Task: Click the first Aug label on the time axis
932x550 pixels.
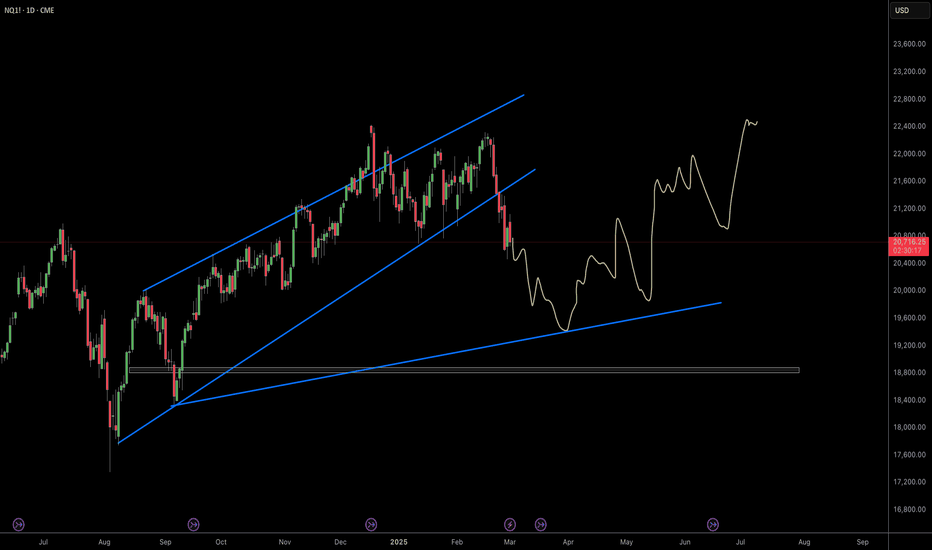Action: pyautogui.click(x=104, y=542)
